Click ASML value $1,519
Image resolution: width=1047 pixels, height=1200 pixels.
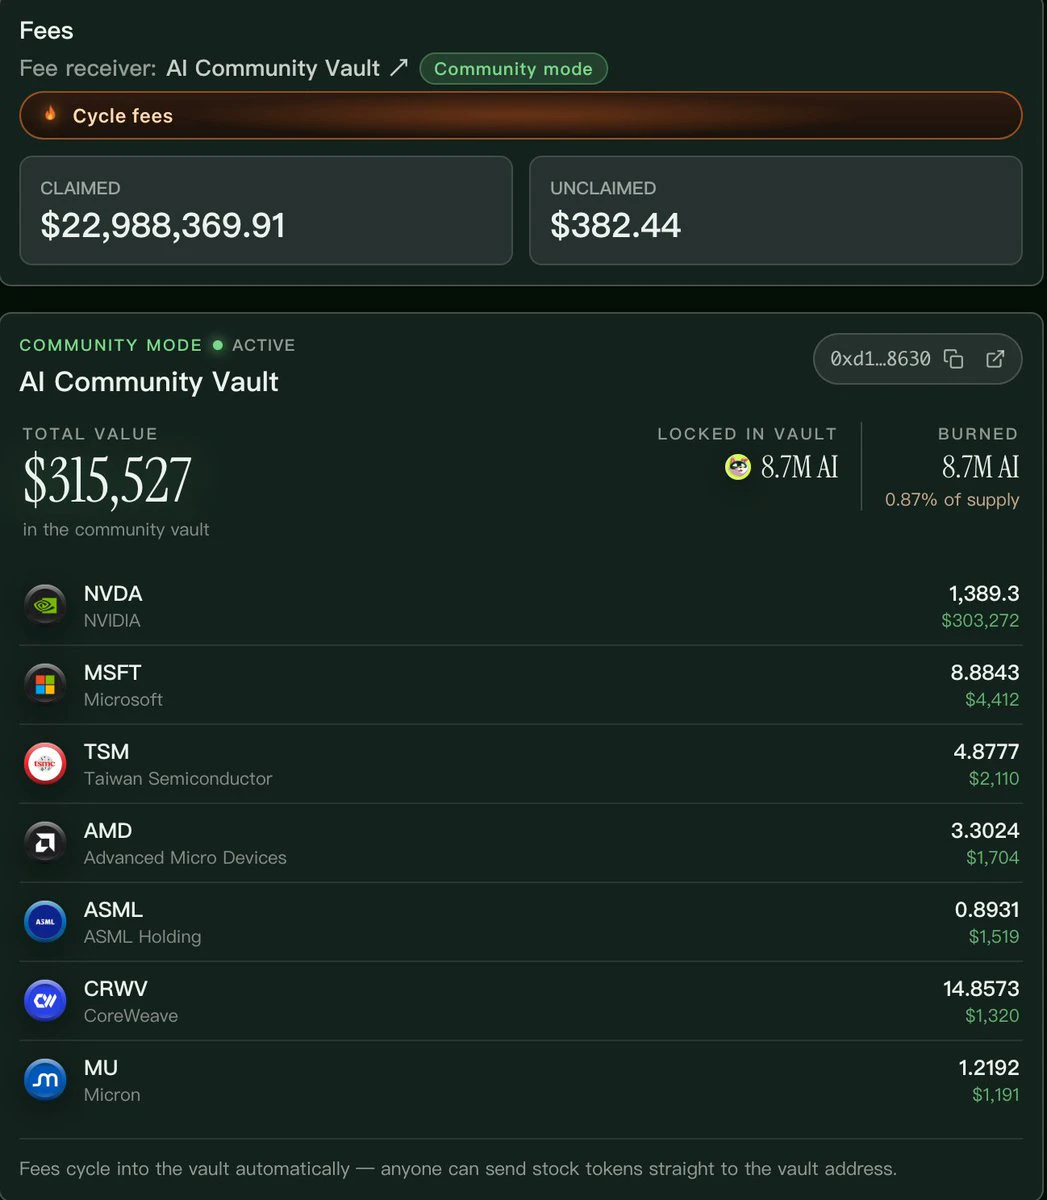[994, 937]
